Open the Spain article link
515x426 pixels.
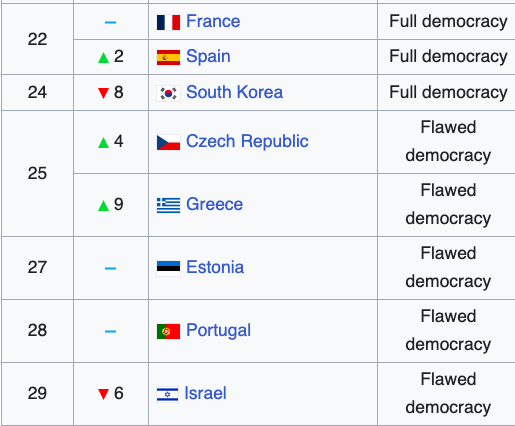(x=208, y=56)
